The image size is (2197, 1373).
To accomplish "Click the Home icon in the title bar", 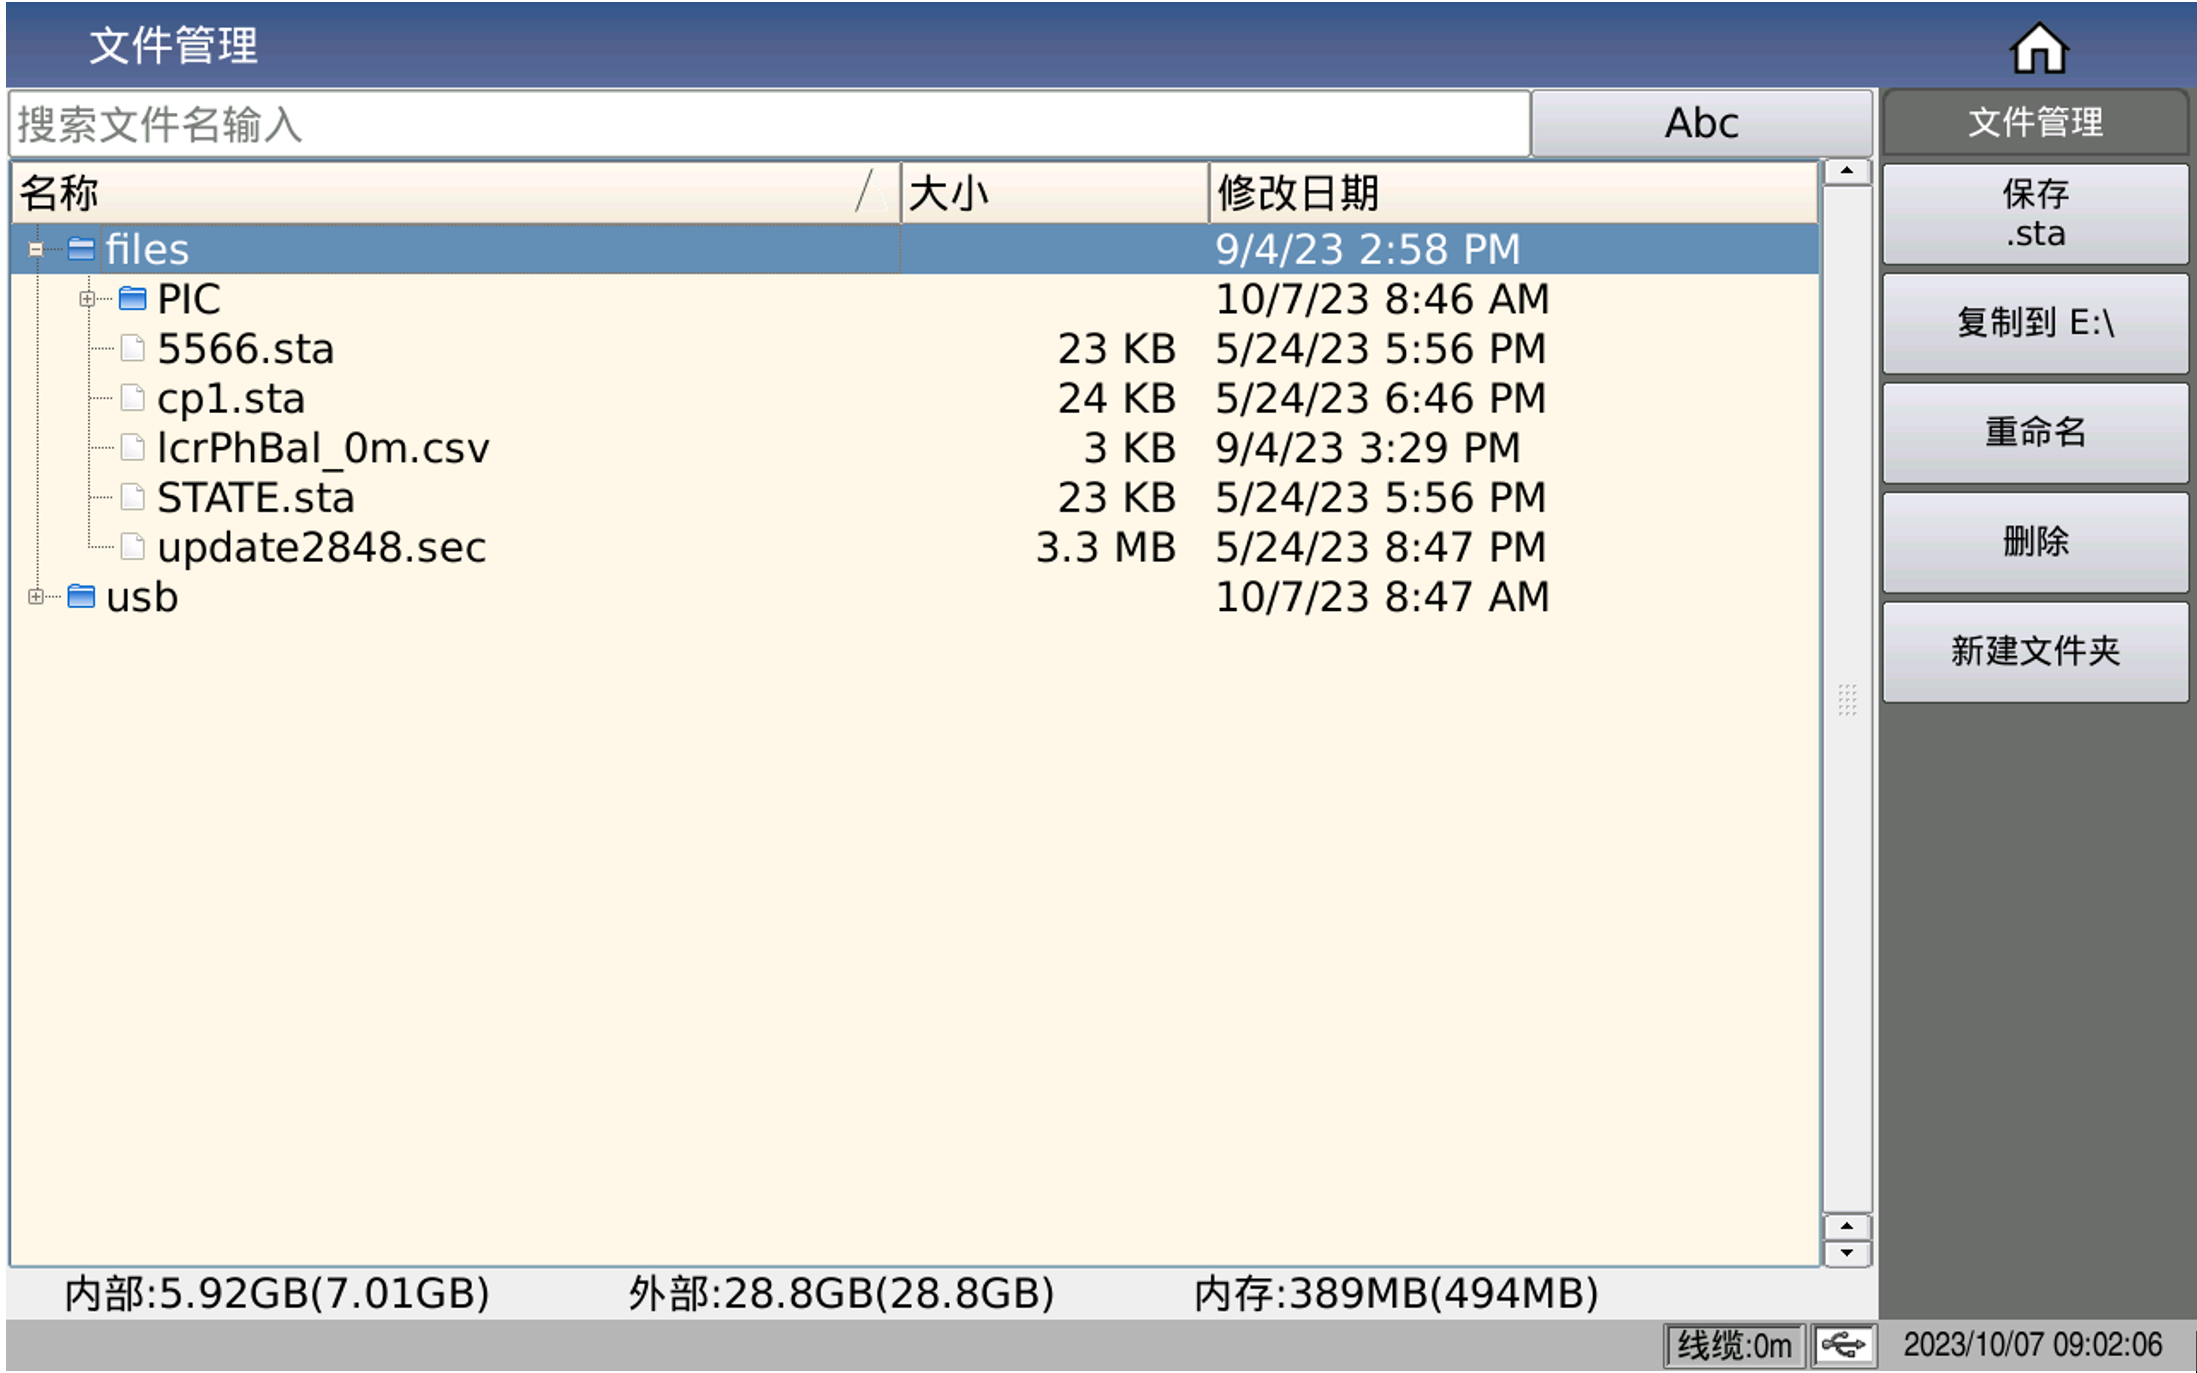I will tap(2042, 46).
